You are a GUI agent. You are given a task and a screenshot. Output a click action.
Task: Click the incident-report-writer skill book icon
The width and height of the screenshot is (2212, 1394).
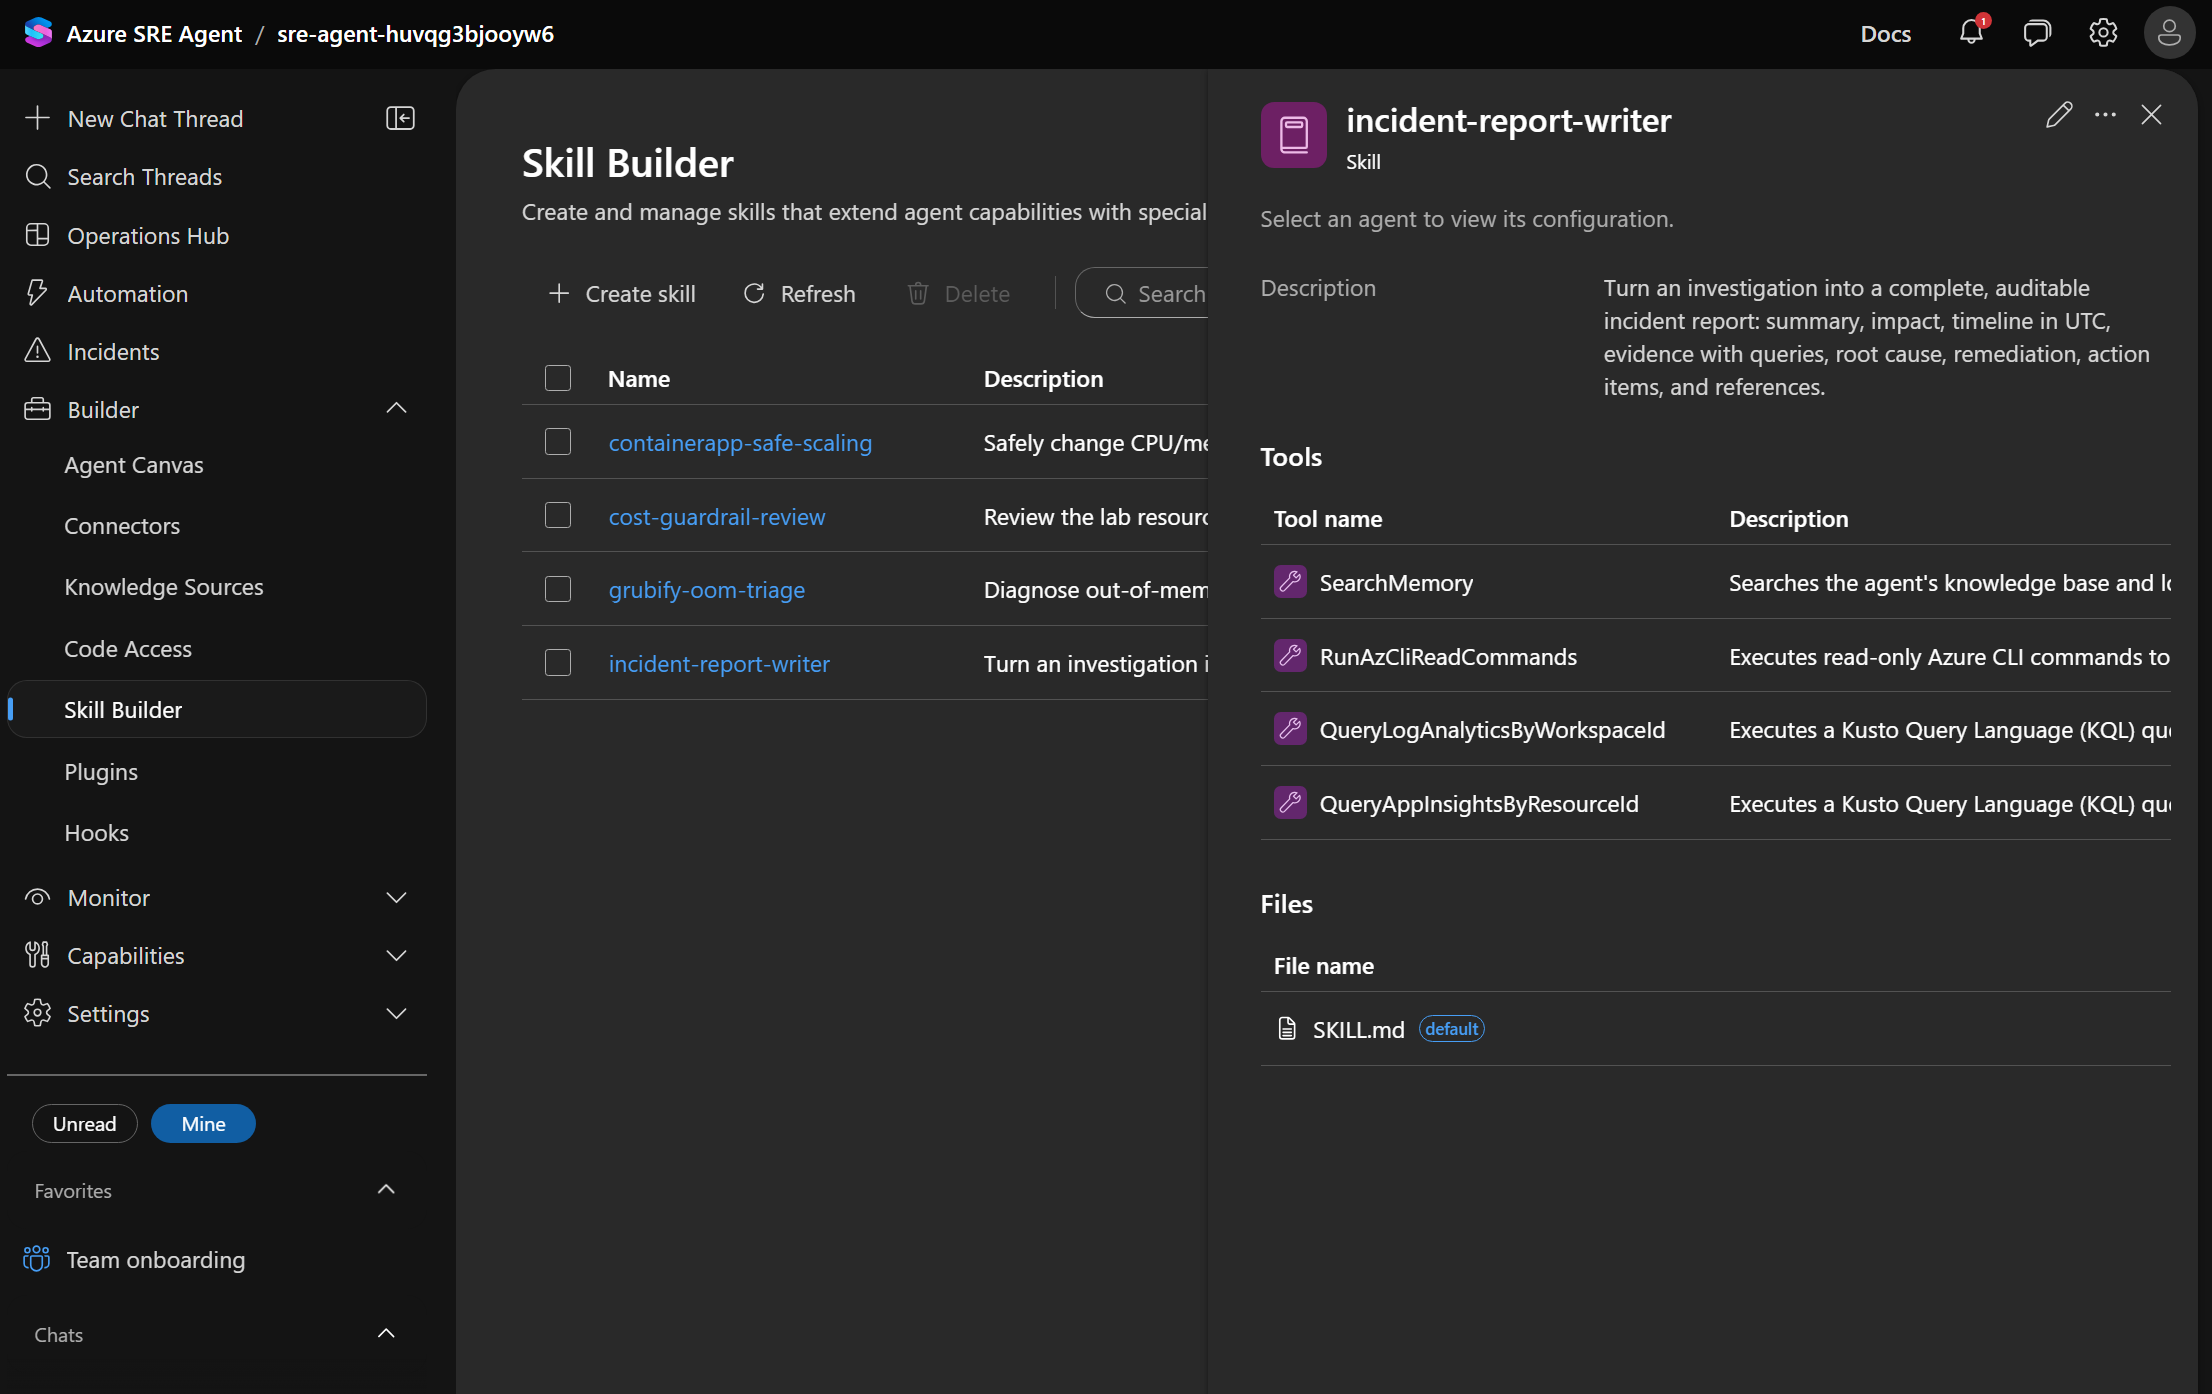tap(1293, 135)
